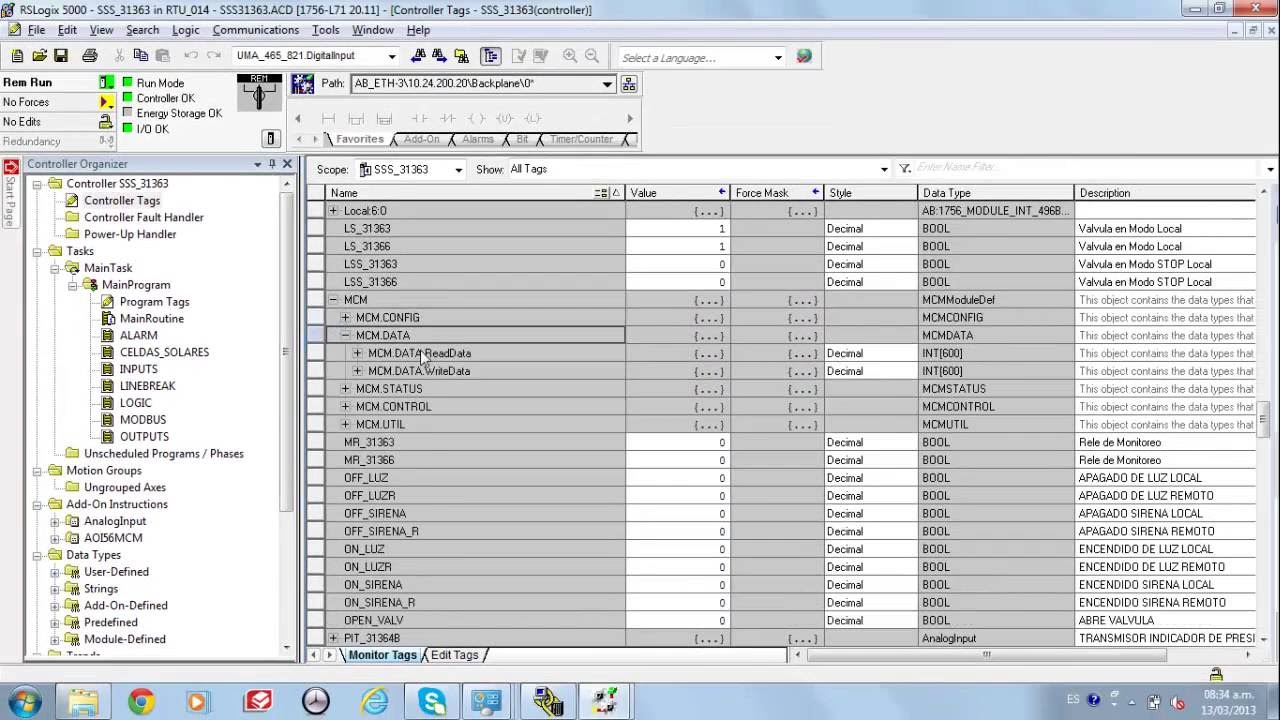Switch to the Edit Tags tab
Screen dimensions: 1280x720
(x=455, y=655)
